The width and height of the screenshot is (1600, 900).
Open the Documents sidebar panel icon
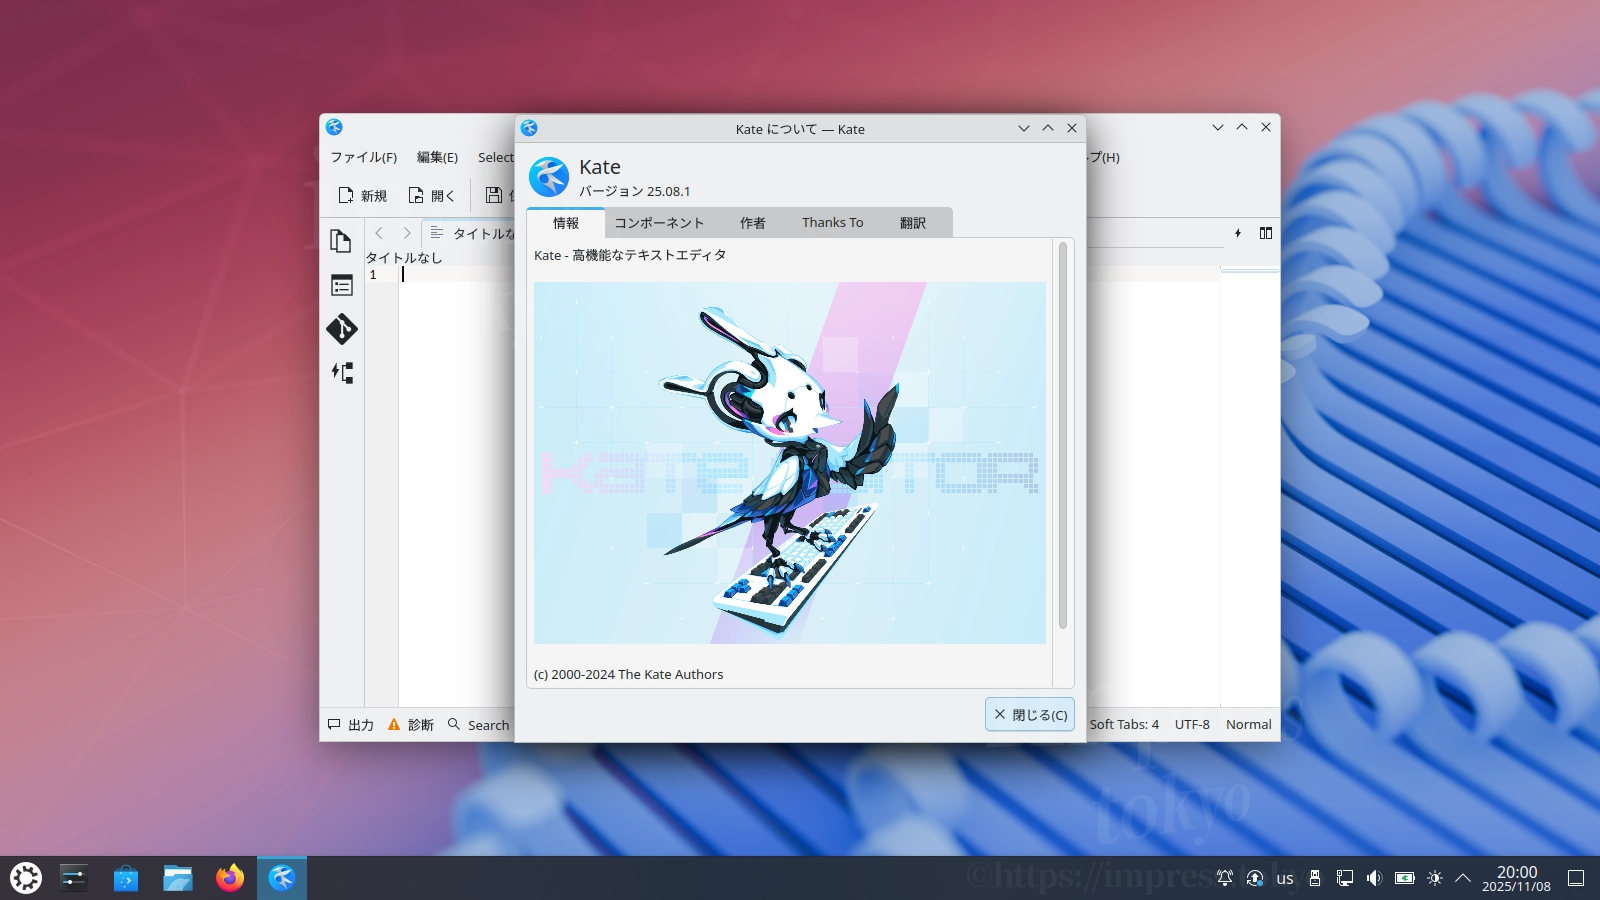pyautogui.click(x=342, y=241)
